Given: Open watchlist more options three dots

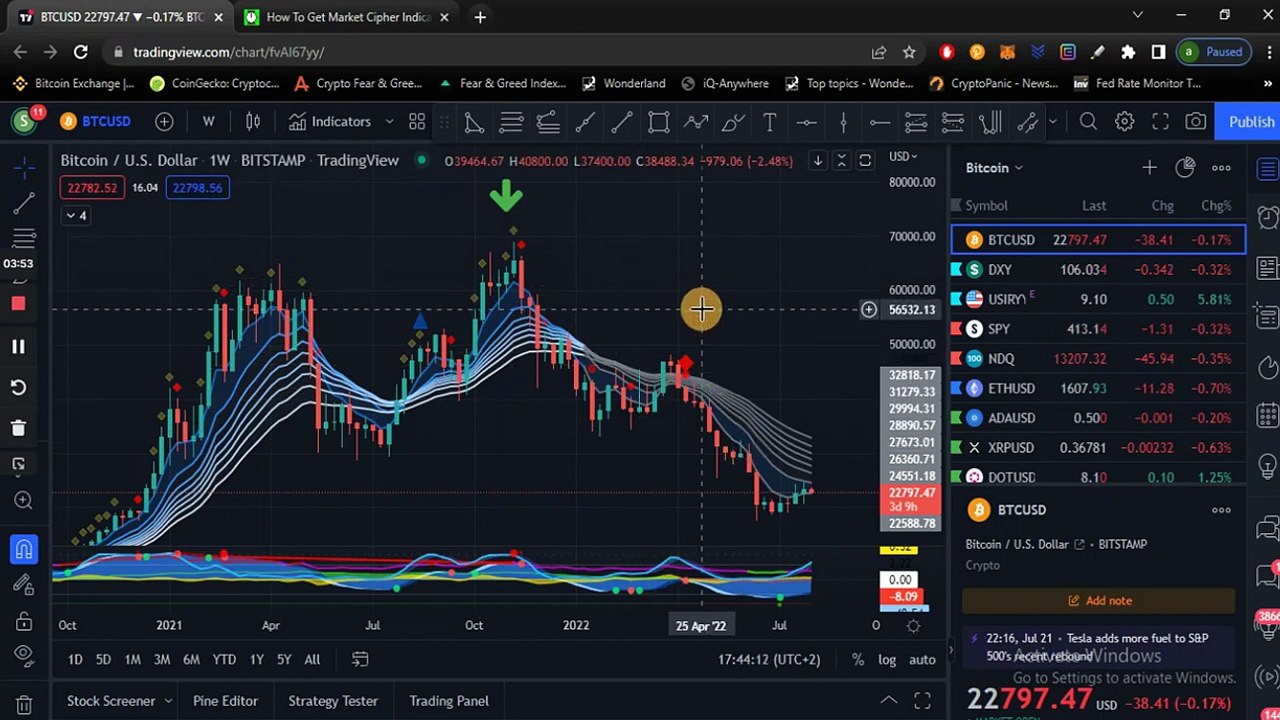Looking at the screenshot, I should 1221,168.
